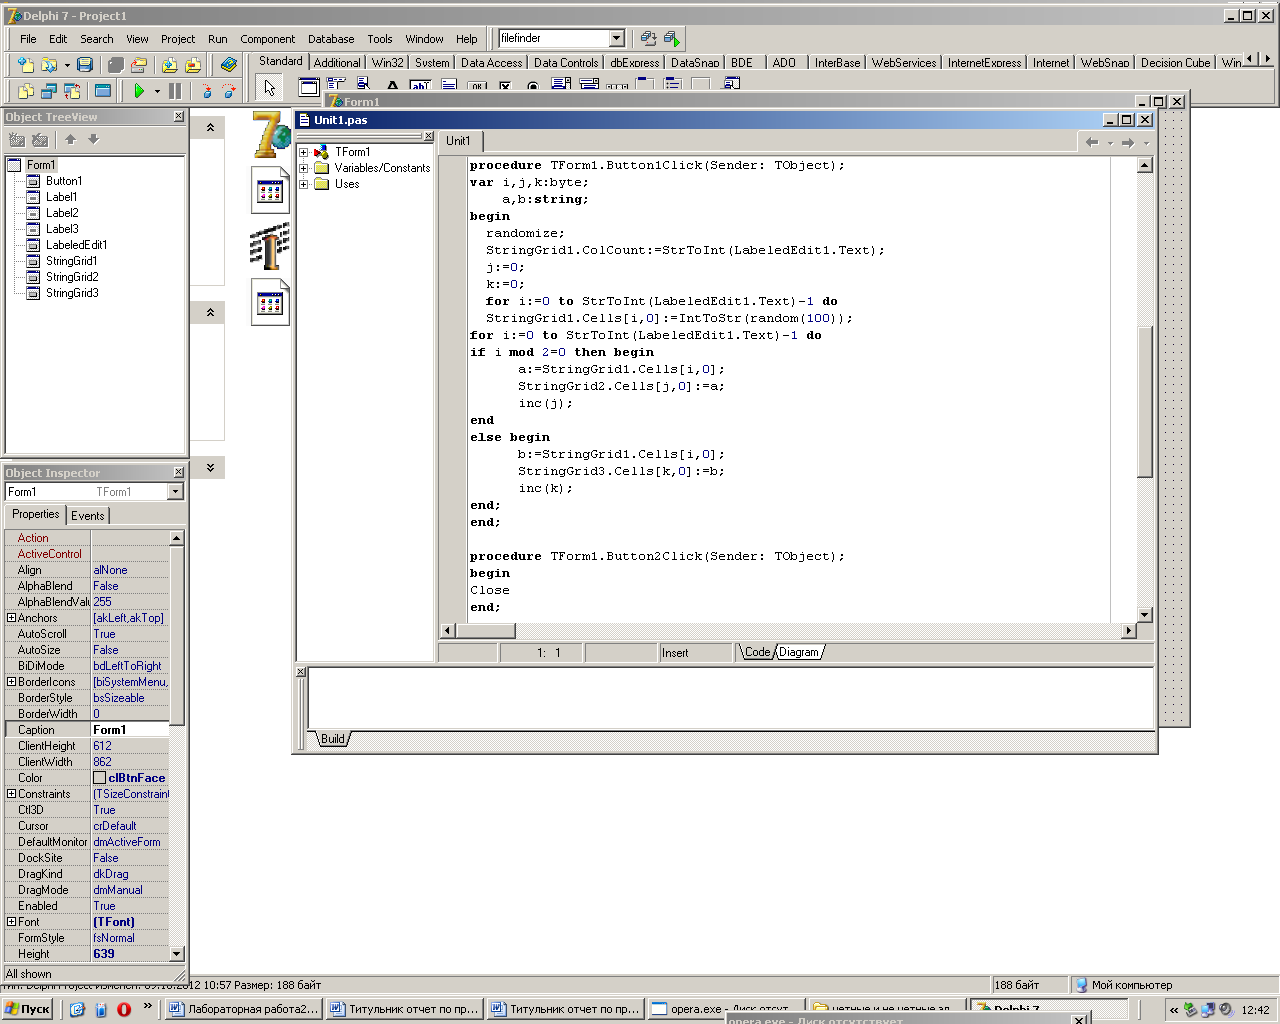The width and height of the screenshot is (1280, 1024).
Task: Click code editor horizontal scrollbar thumb
Action: pos(486,631)
